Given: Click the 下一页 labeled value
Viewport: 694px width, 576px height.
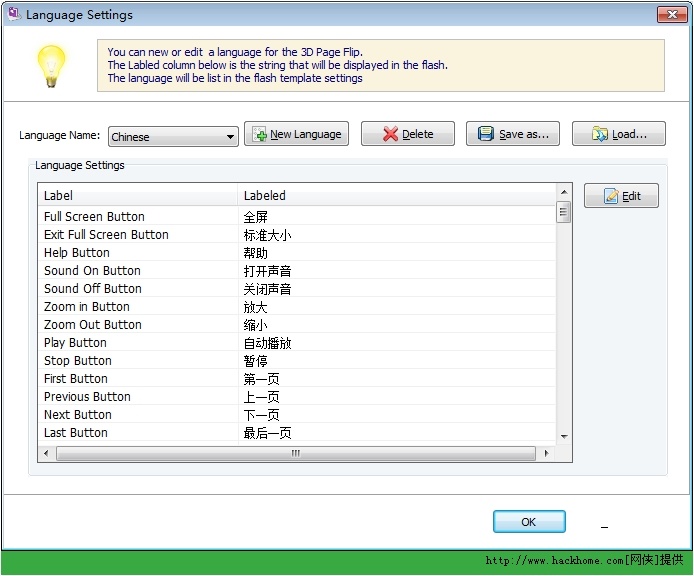Looking at the screenshot, I should (x=262, y=415).
